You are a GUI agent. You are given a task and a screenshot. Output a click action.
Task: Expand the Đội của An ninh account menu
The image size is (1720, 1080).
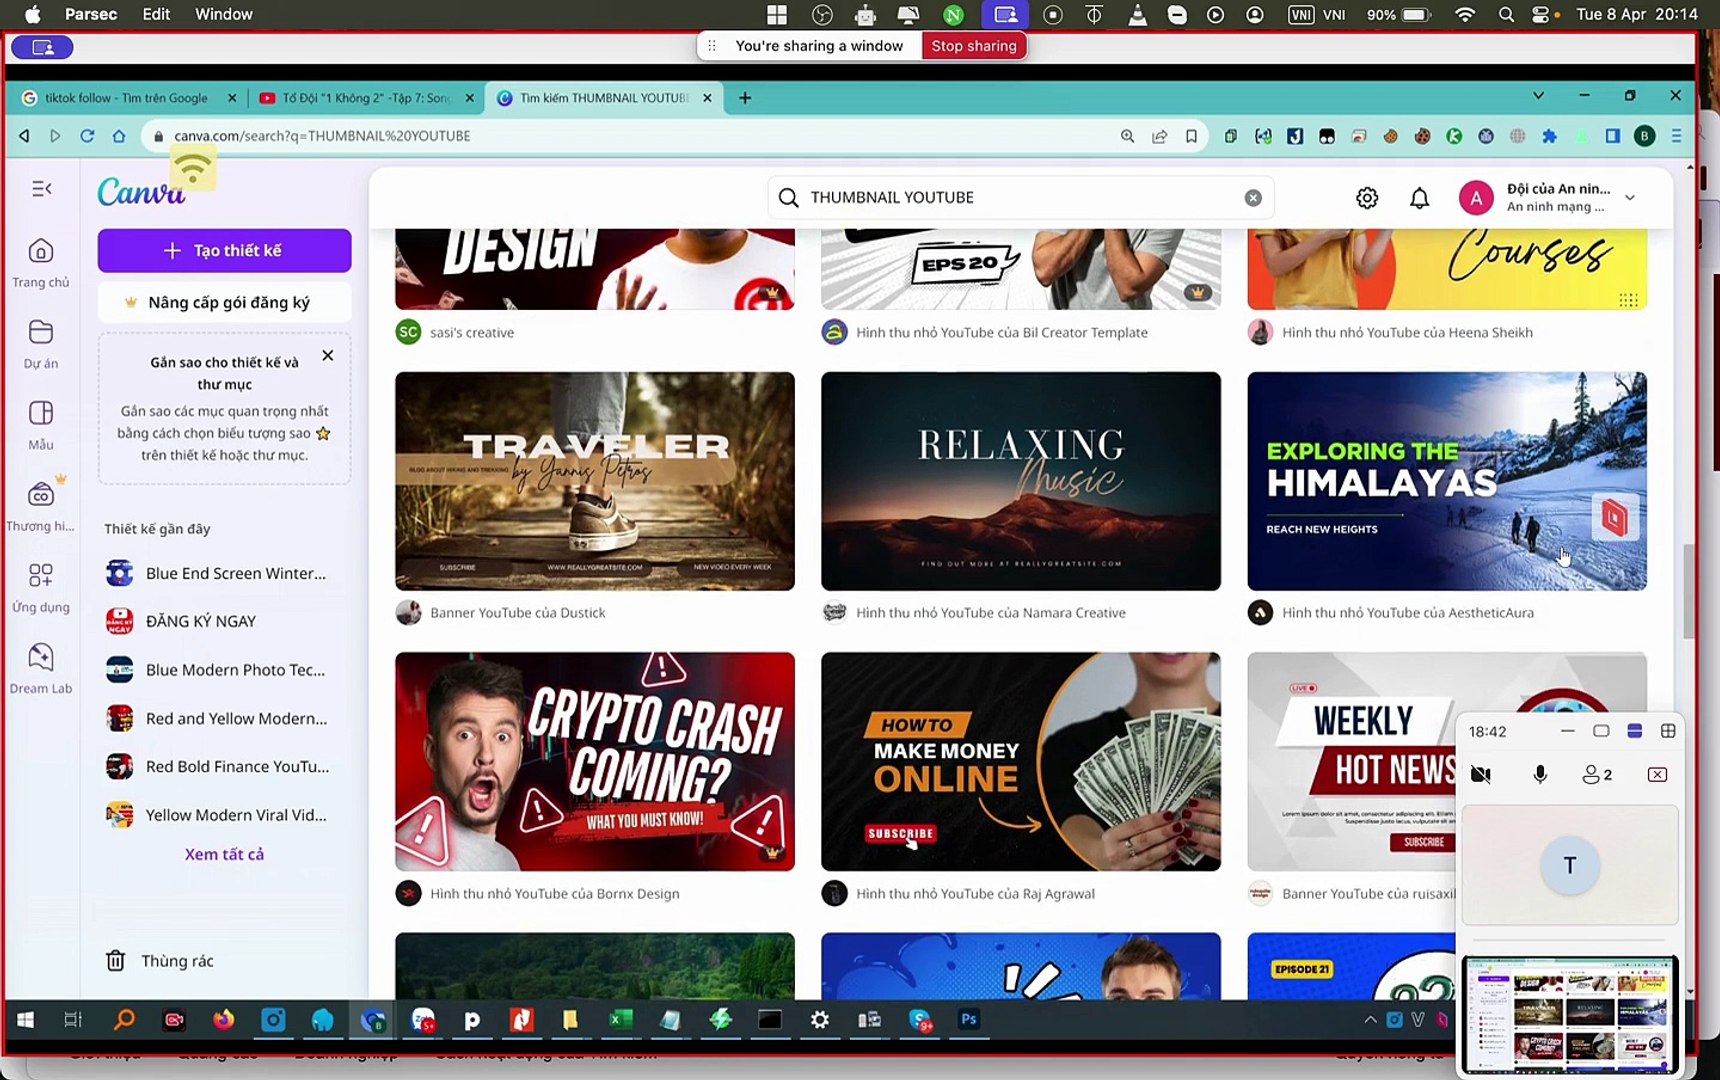(x=1630, y=197)
